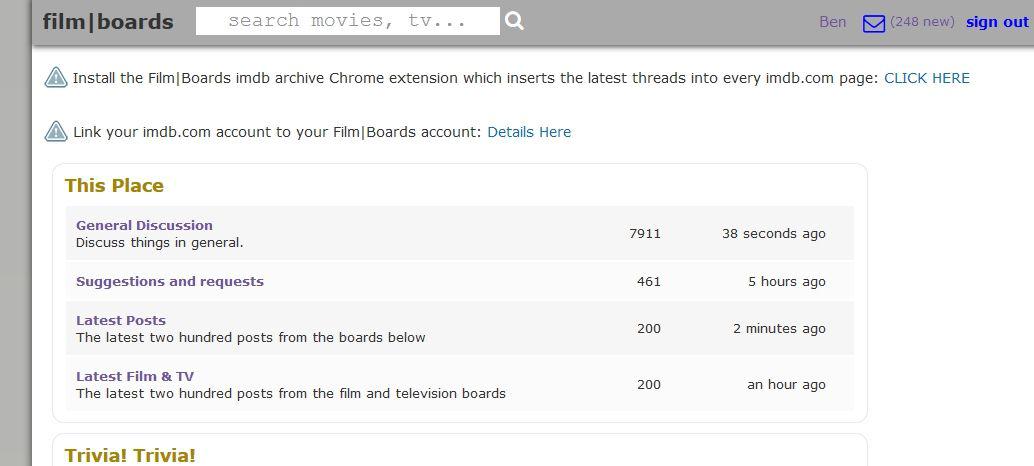1034x466 pixels.
Task: Click the film|boards site logo
Action: click(x=108, y=22)
